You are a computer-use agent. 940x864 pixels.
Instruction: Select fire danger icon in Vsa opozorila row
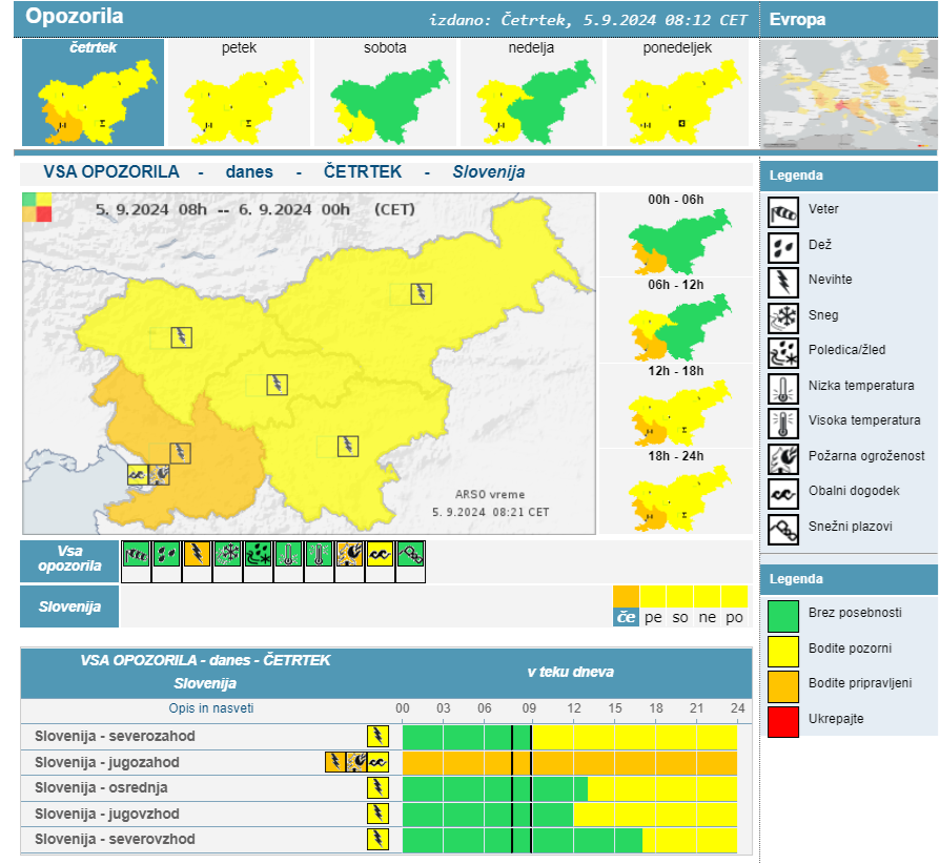click(x=349, y=553)
